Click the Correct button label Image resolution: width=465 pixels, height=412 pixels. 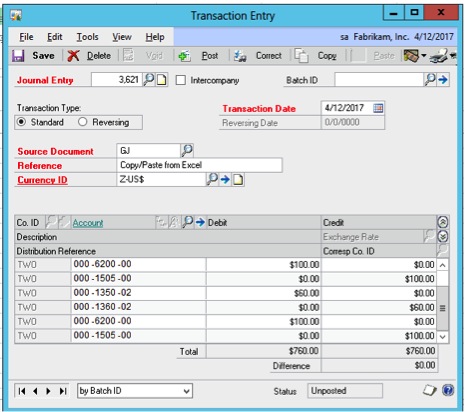(269, 56)
